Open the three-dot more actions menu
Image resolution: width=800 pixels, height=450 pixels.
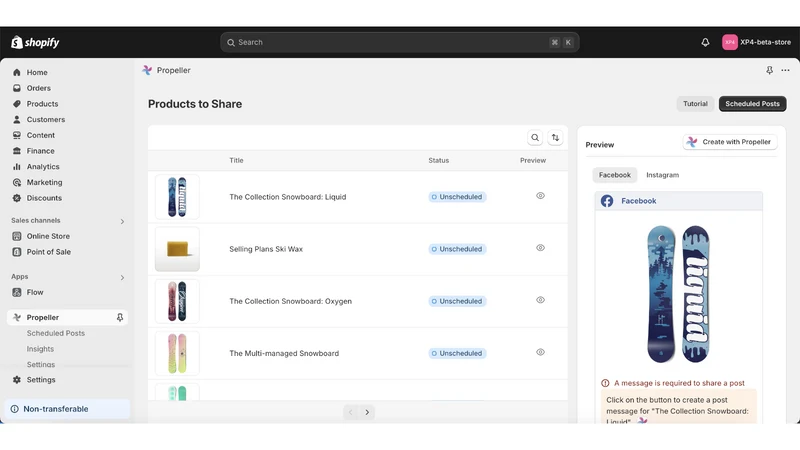pyautogui.click(x=785, y=70)
